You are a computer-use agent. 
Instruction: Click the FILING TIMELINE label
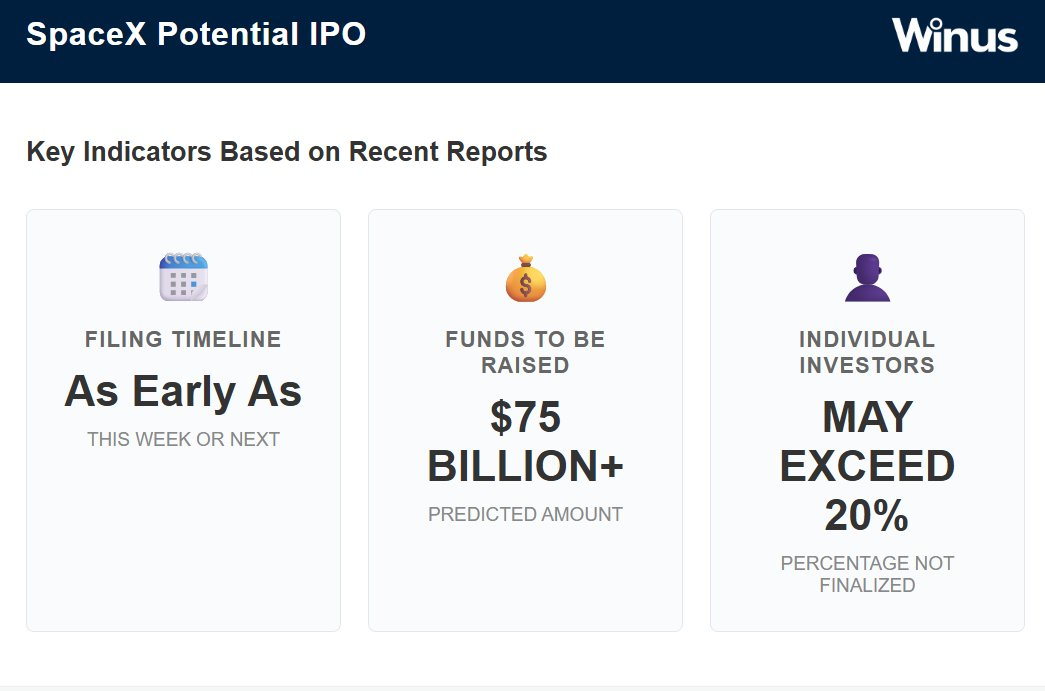(x=183, y=339)
